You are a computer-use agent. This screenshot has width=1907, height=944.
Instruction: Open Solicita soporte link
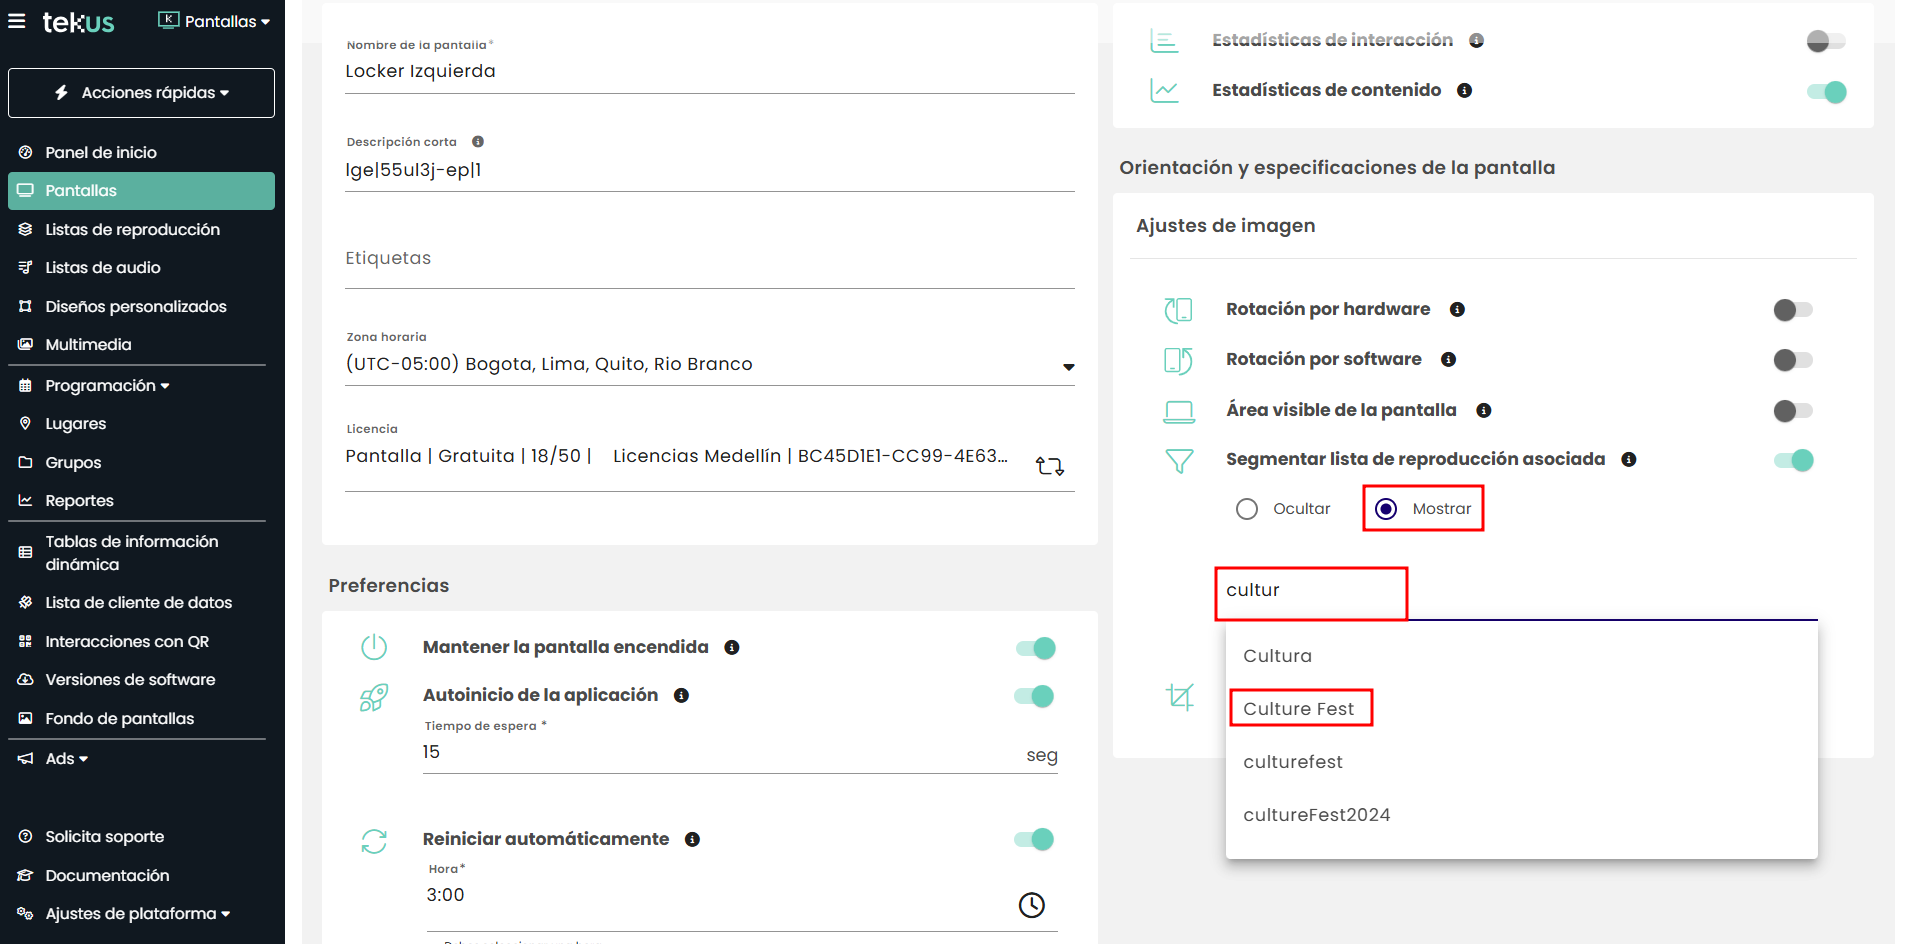pos(104,837)
